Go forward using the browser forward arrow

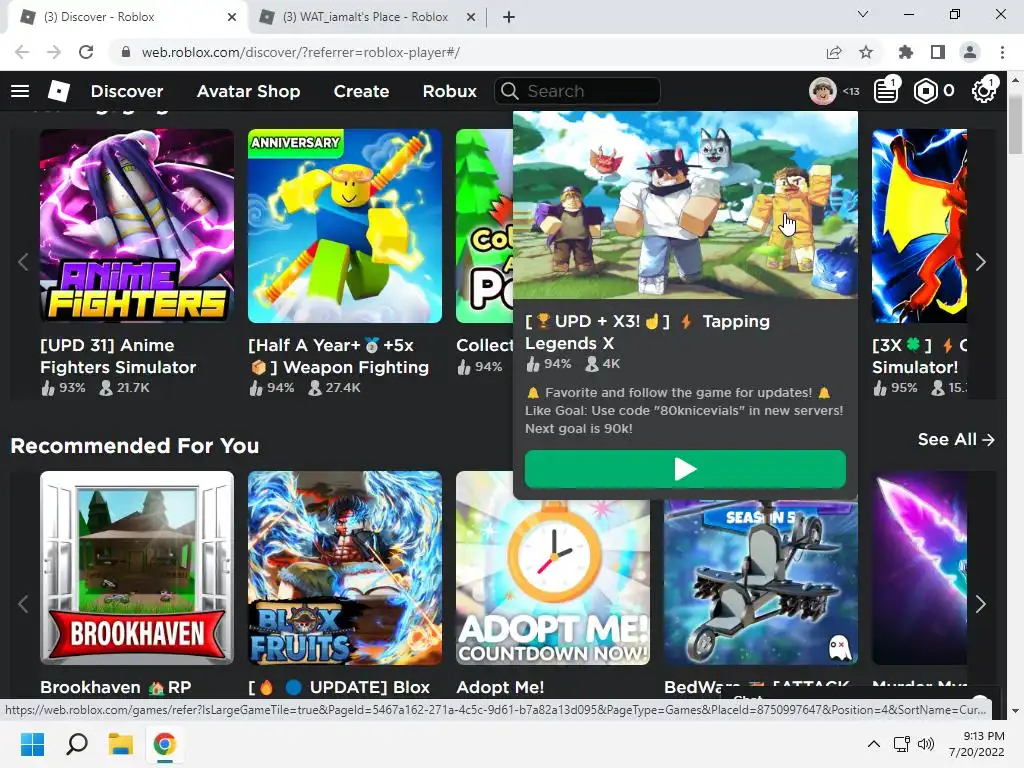tap(54, 52)
